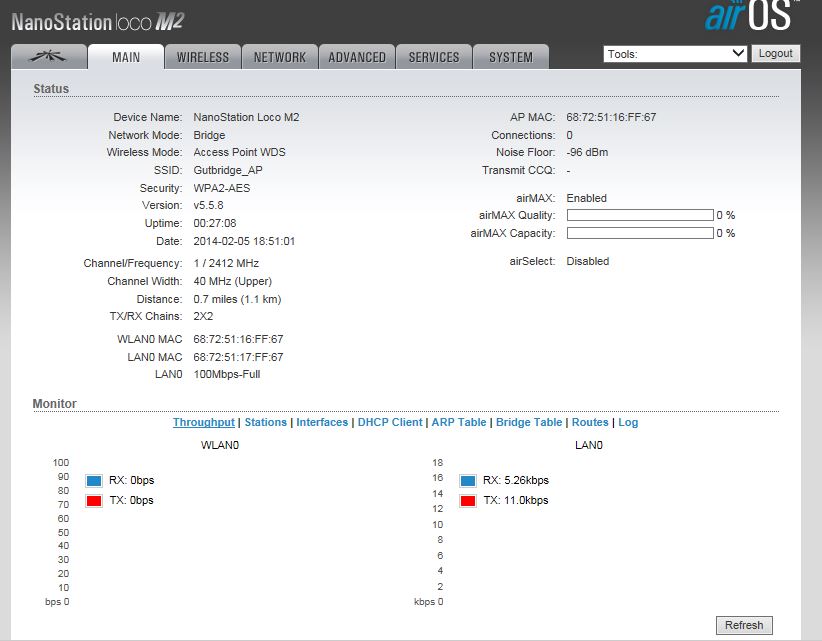Click the security value 'WPA2-AES'
This screenshot has width=822, height=641.
[222, 188]
